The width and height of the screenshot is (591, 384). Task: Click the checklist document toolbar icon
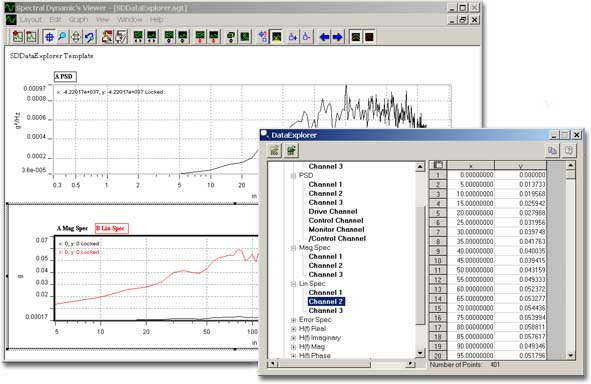[x=121, y=37]
